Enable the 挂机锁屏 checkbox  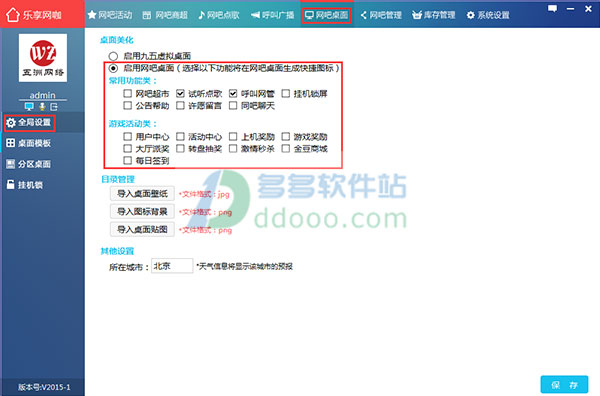coord(285,93)
